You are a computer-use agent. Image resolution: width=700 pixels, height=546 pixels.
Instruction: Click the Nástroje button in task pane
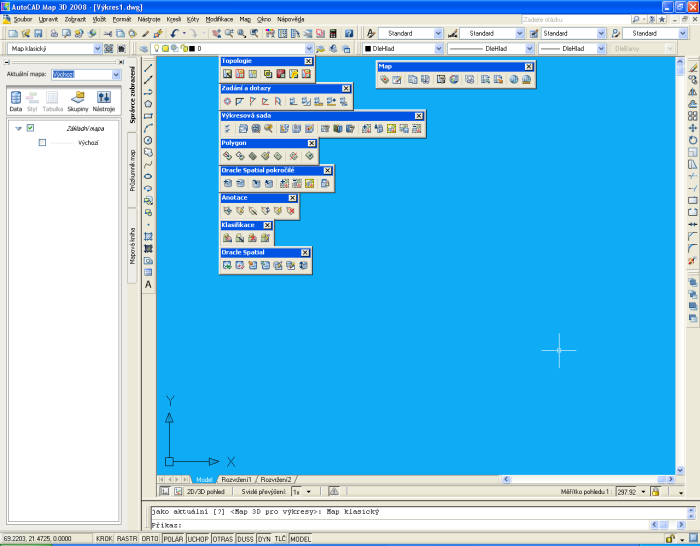[104, 101]
